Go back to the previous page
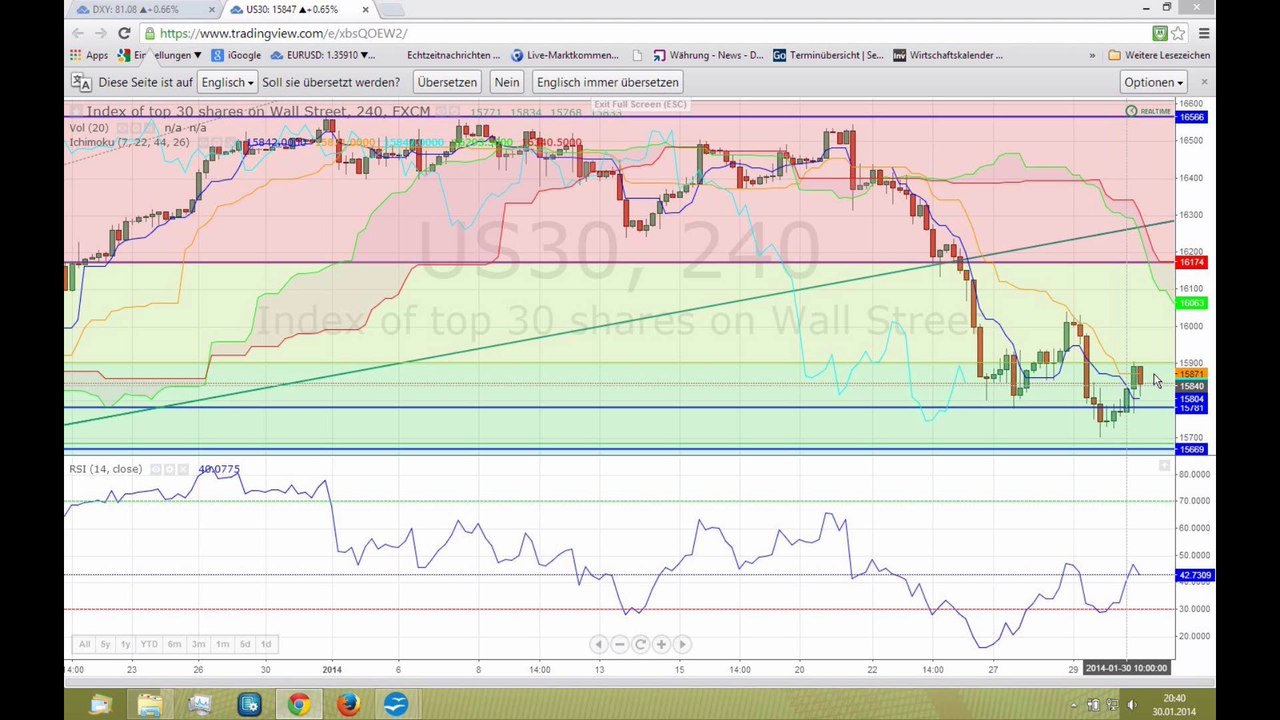This screenshot has width=1280, height=720. pyautogui.click(x=78, y=33)
